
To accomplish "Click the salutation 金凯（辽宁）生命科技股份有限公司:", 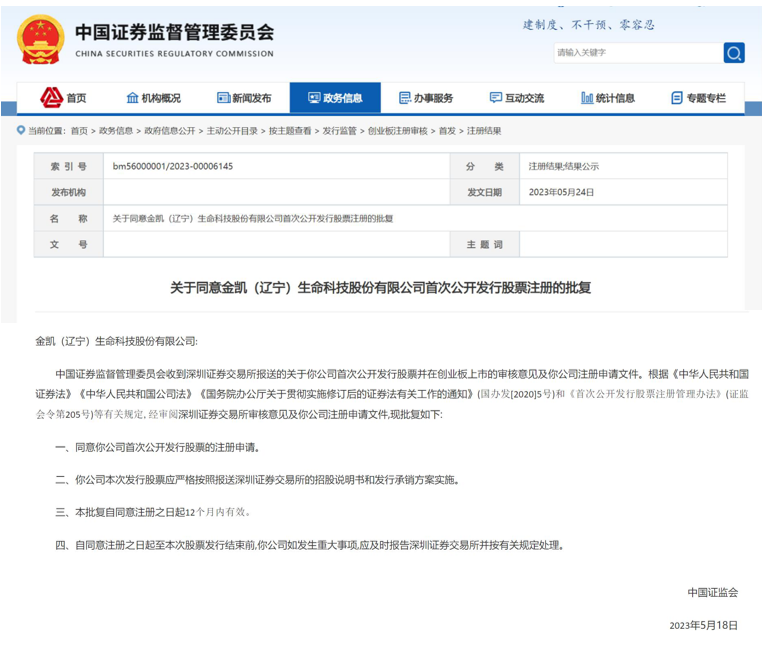I will coord(117,341).
